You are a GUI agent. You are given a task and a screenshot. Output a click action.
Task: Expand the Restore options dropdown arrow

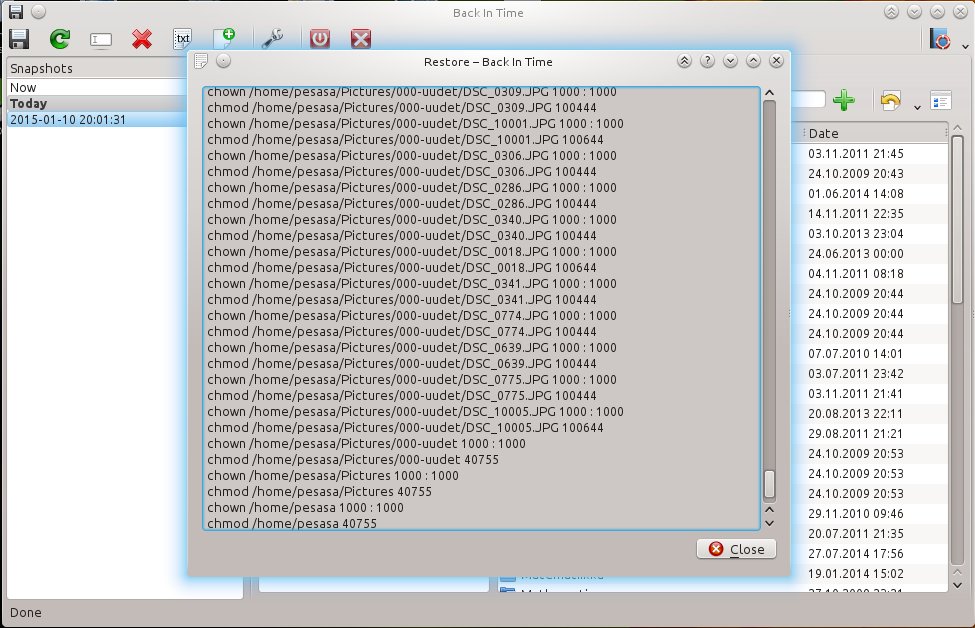pyautogui.click(x=917, y=108)
